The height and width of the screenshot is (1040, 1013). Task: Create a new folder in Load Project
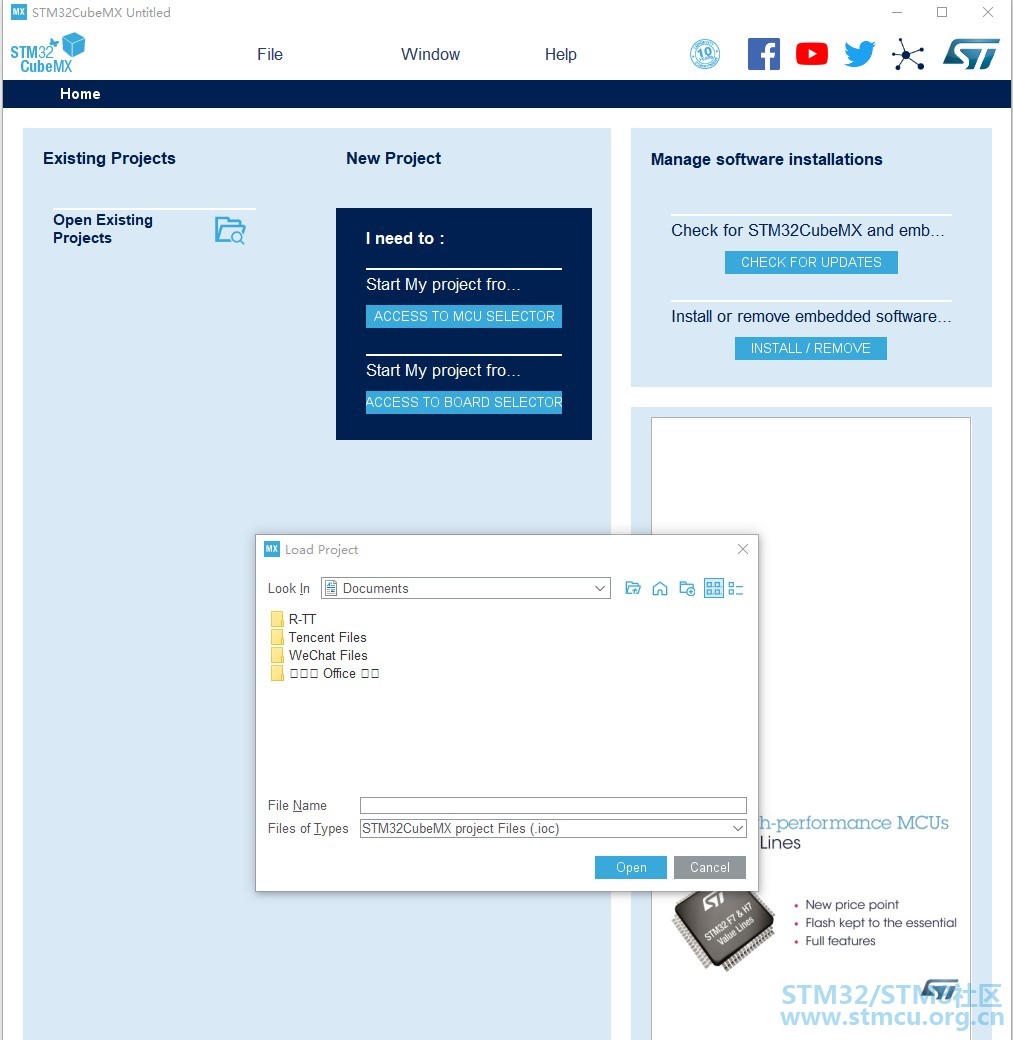[x=687, y=588]
